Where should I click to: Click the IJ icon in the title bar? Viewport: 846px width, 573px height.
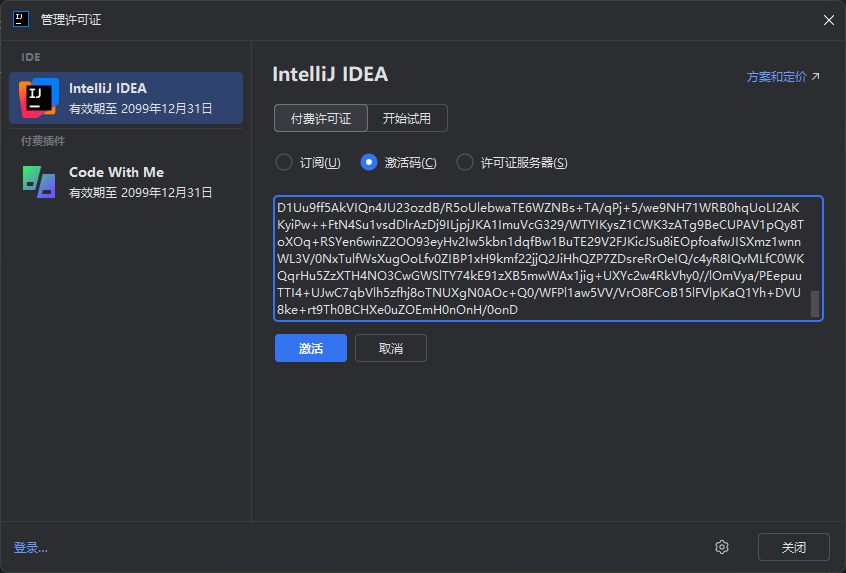[x=21, y=19]
